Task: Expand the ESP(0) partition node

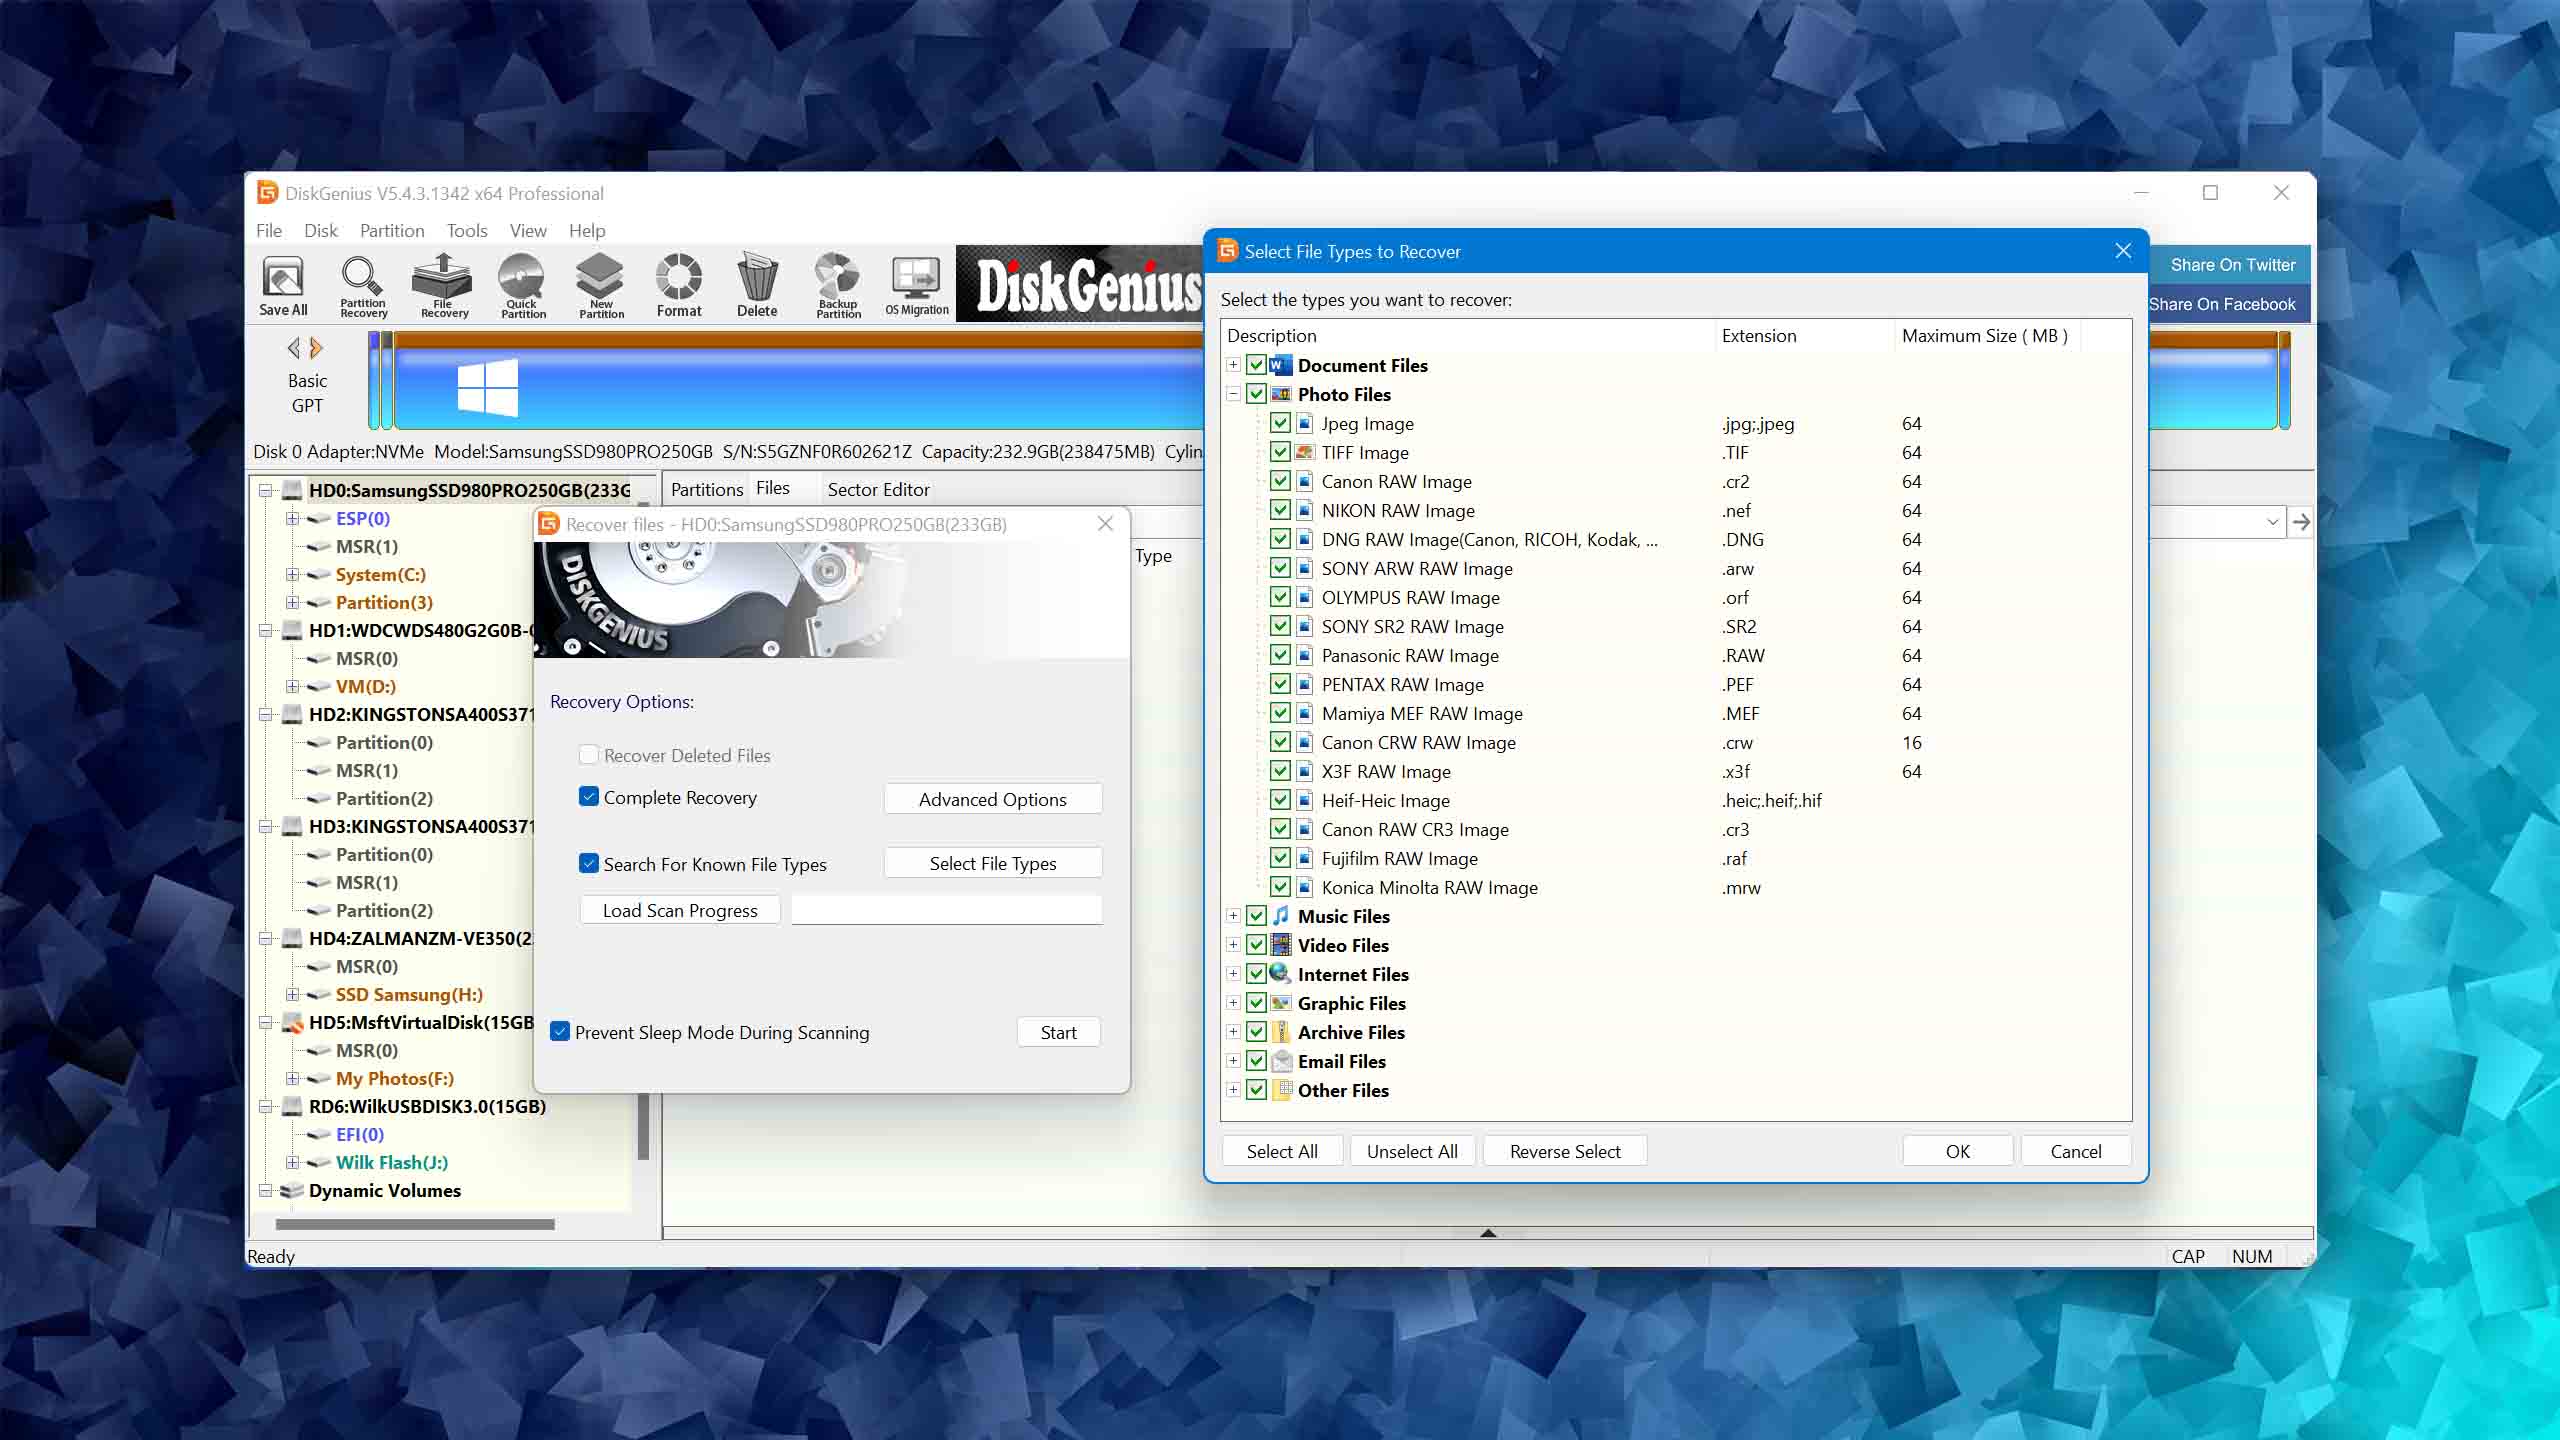Action: click(292, 518)
